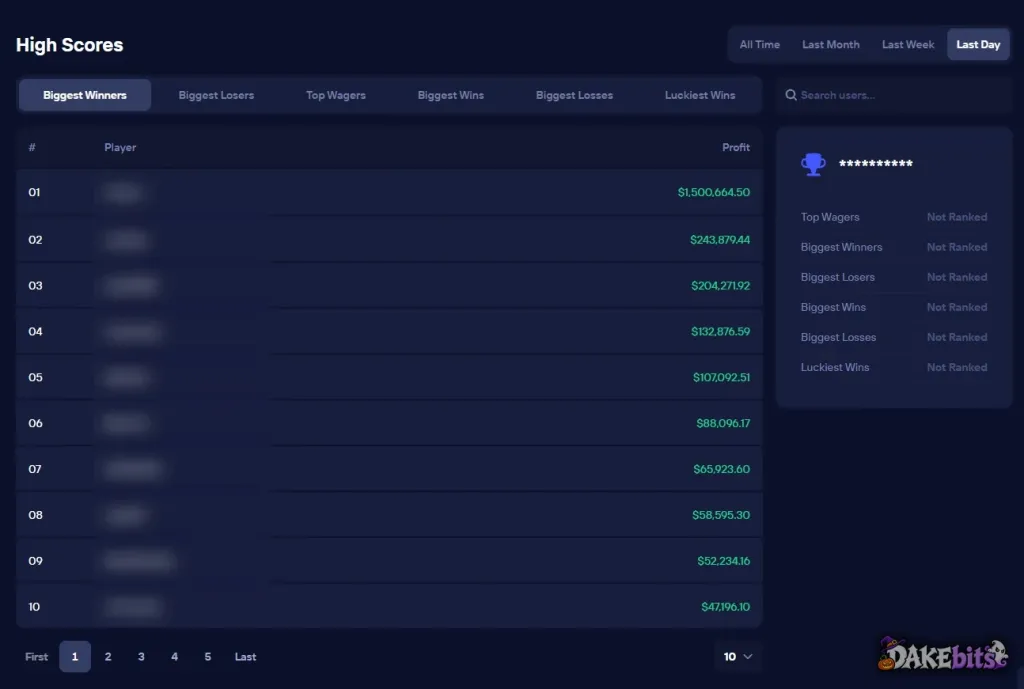Click Biggest Winners in the rank panel
This screenshot has height=689, width=1024.
tap(841, 247)
